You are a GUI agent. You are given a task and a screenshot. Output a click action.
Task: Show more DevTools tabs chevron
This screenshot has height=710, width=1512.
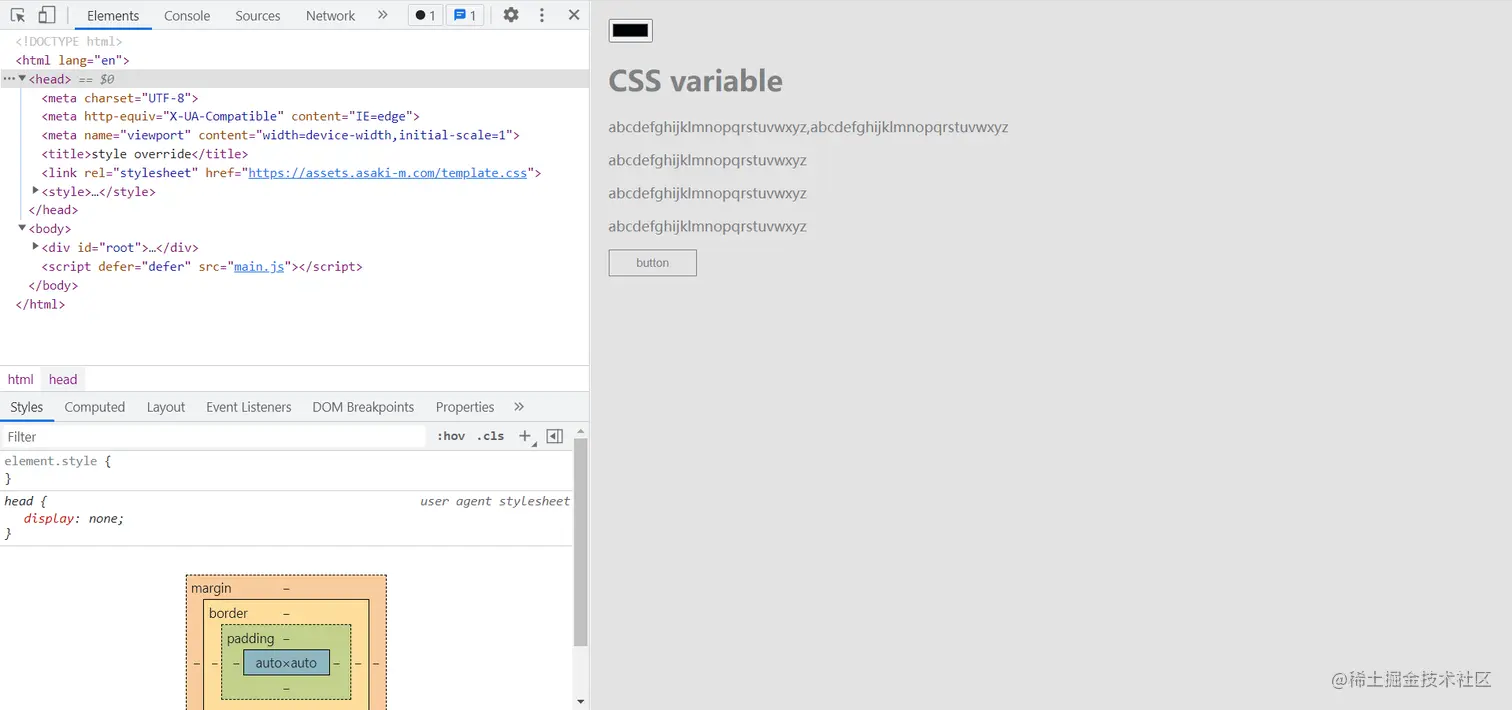click(383, 15)
